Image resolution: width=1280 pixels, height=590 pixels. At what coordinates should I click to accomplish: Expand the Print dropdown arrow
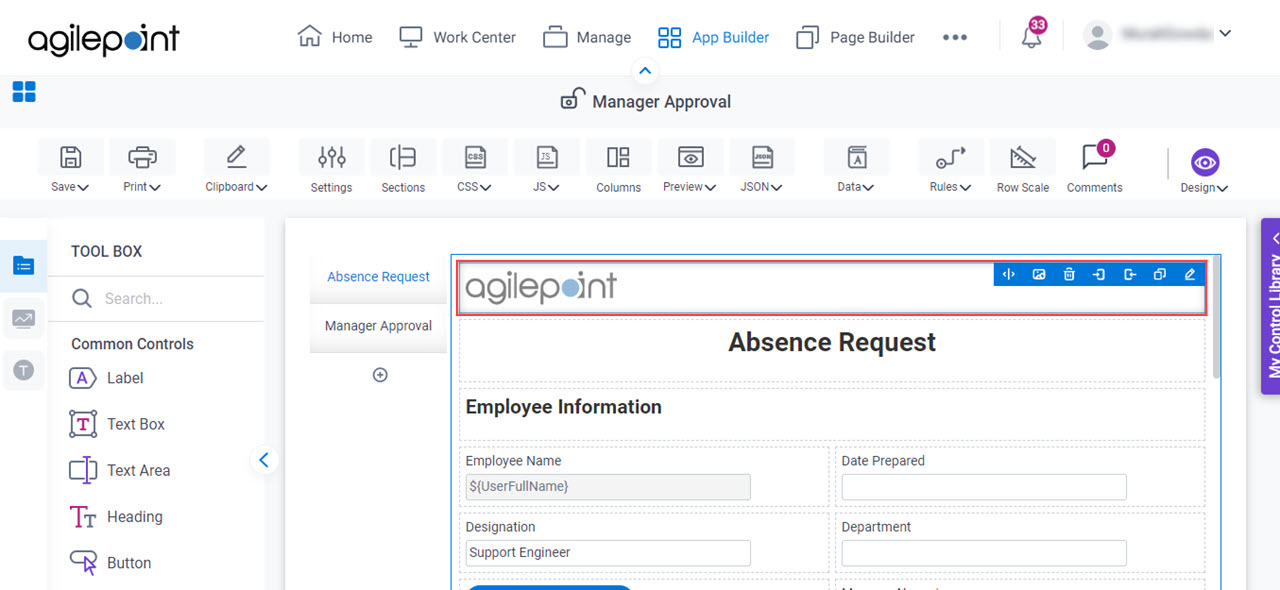tap(155, 187)
